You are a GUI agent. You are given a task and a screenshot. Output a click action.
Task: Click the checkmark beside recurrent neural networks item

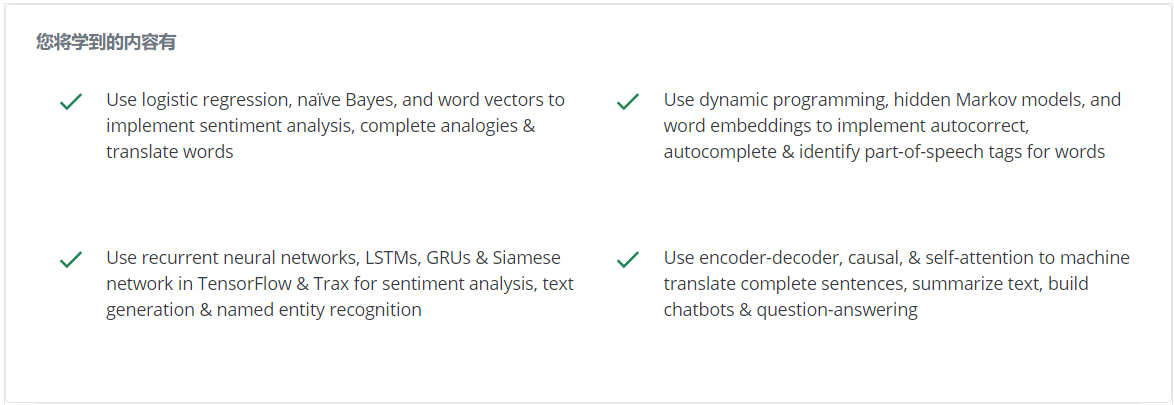click(70, 260)
